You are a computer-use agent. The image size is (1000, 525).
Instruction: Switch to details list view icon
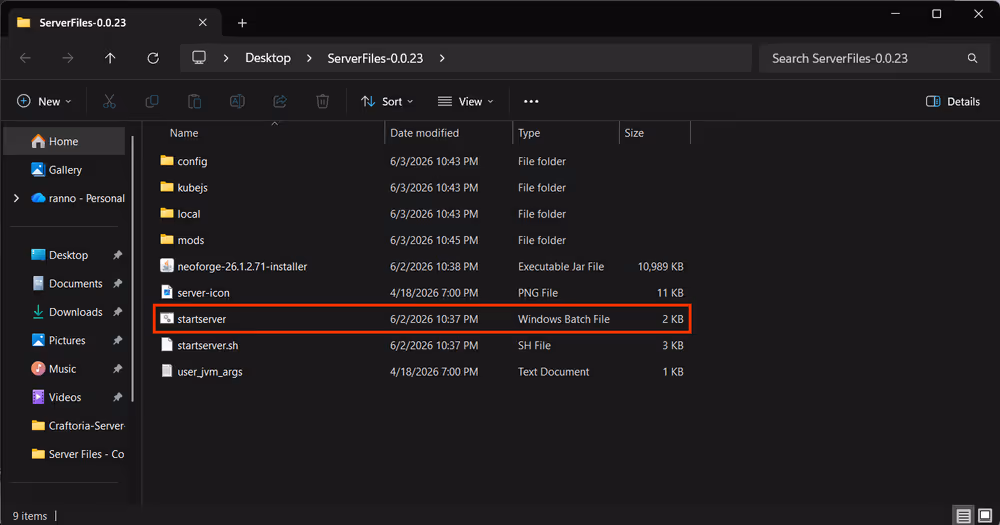[x=964, y=515]
